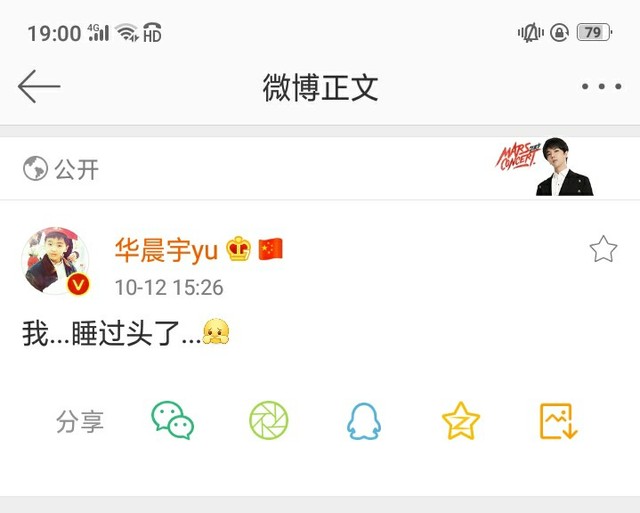This screenshot has height=513, width=640.
Task: Tap the red V verified badge
Action: pyautogui.click(x=78, y=284)
